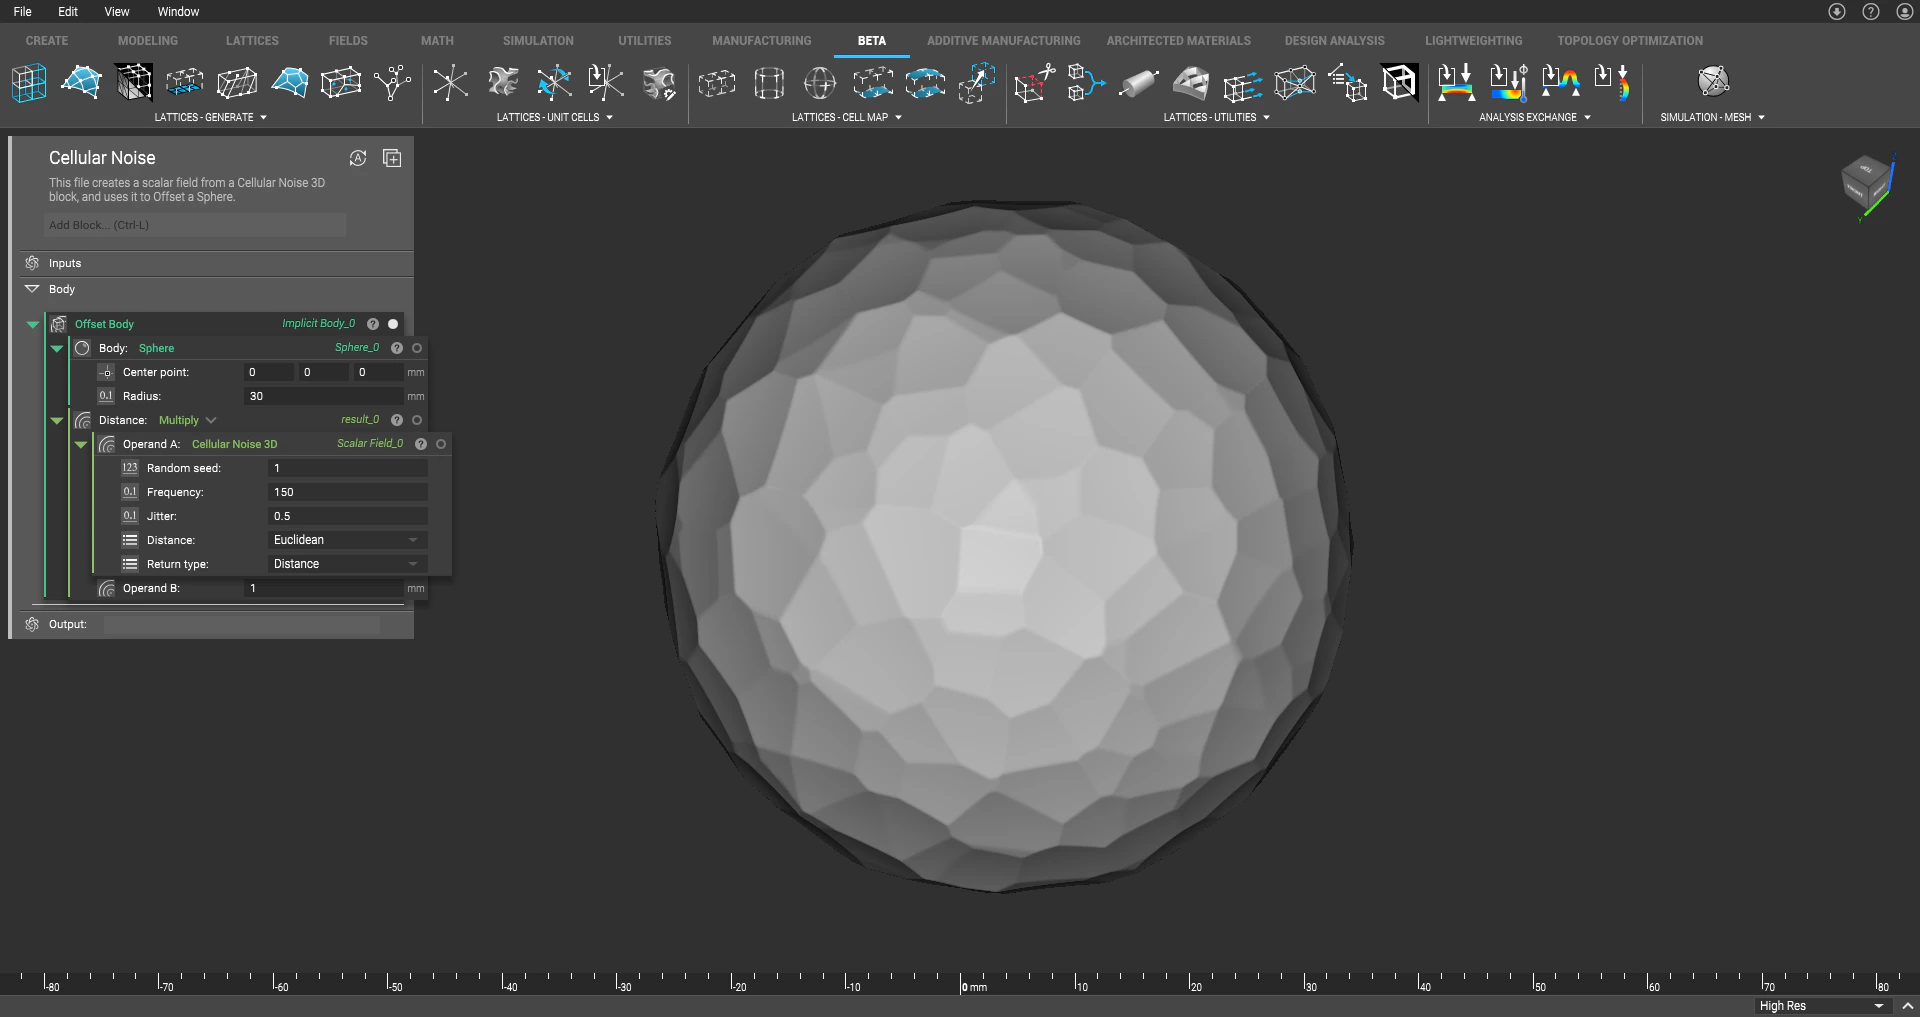Image resolution: width=1920 pixels, height=1017 pixels.
Task: Select the cylinder unit cell tool
Action: (x=769, y=83)
